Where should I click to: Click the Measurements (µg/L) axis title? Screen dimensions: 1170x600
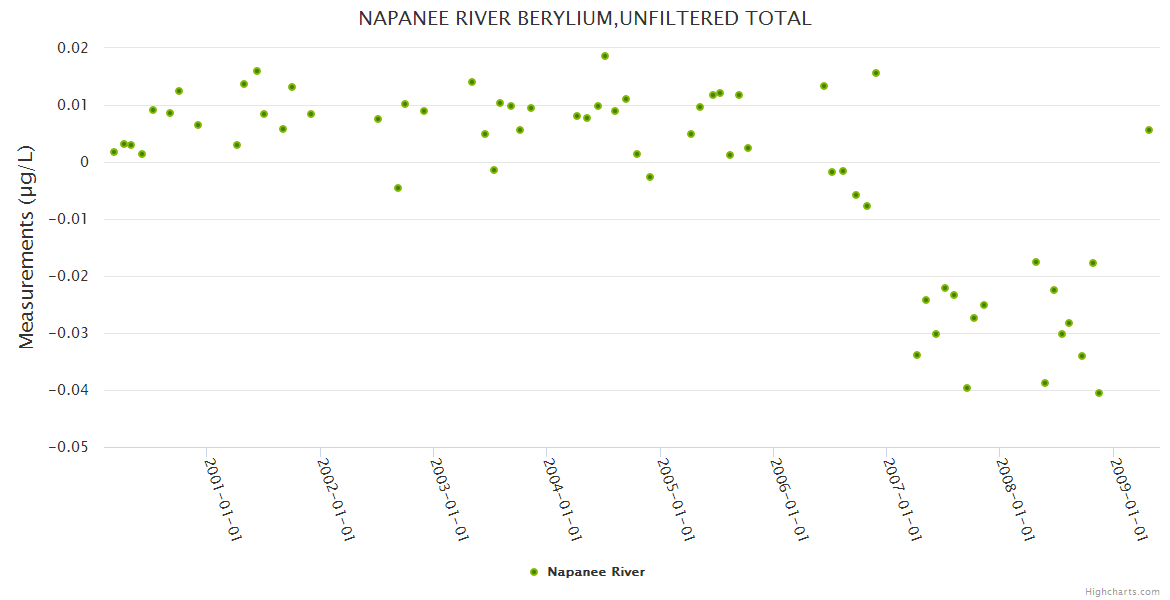click(x=27, y=248)
